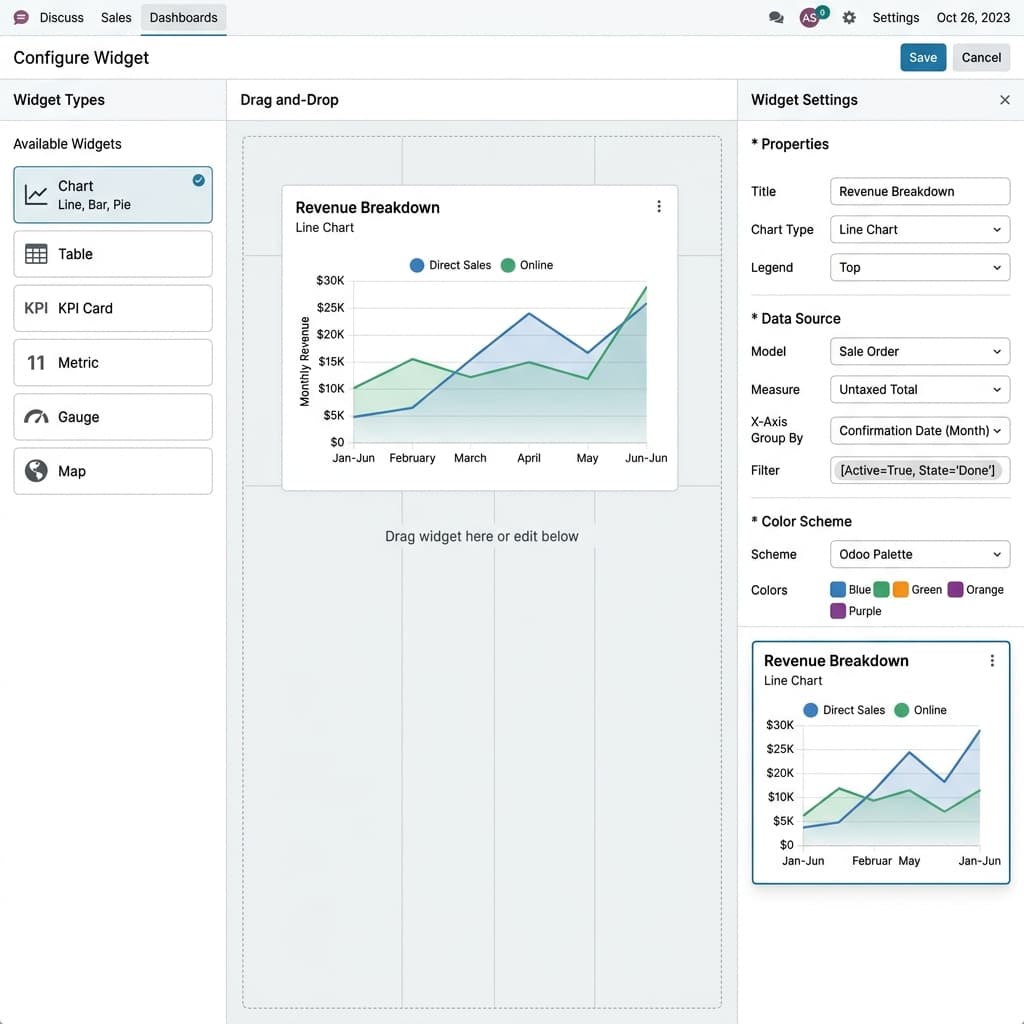
Task: Go to the Sales menu
Action: (x=116, y=18)
